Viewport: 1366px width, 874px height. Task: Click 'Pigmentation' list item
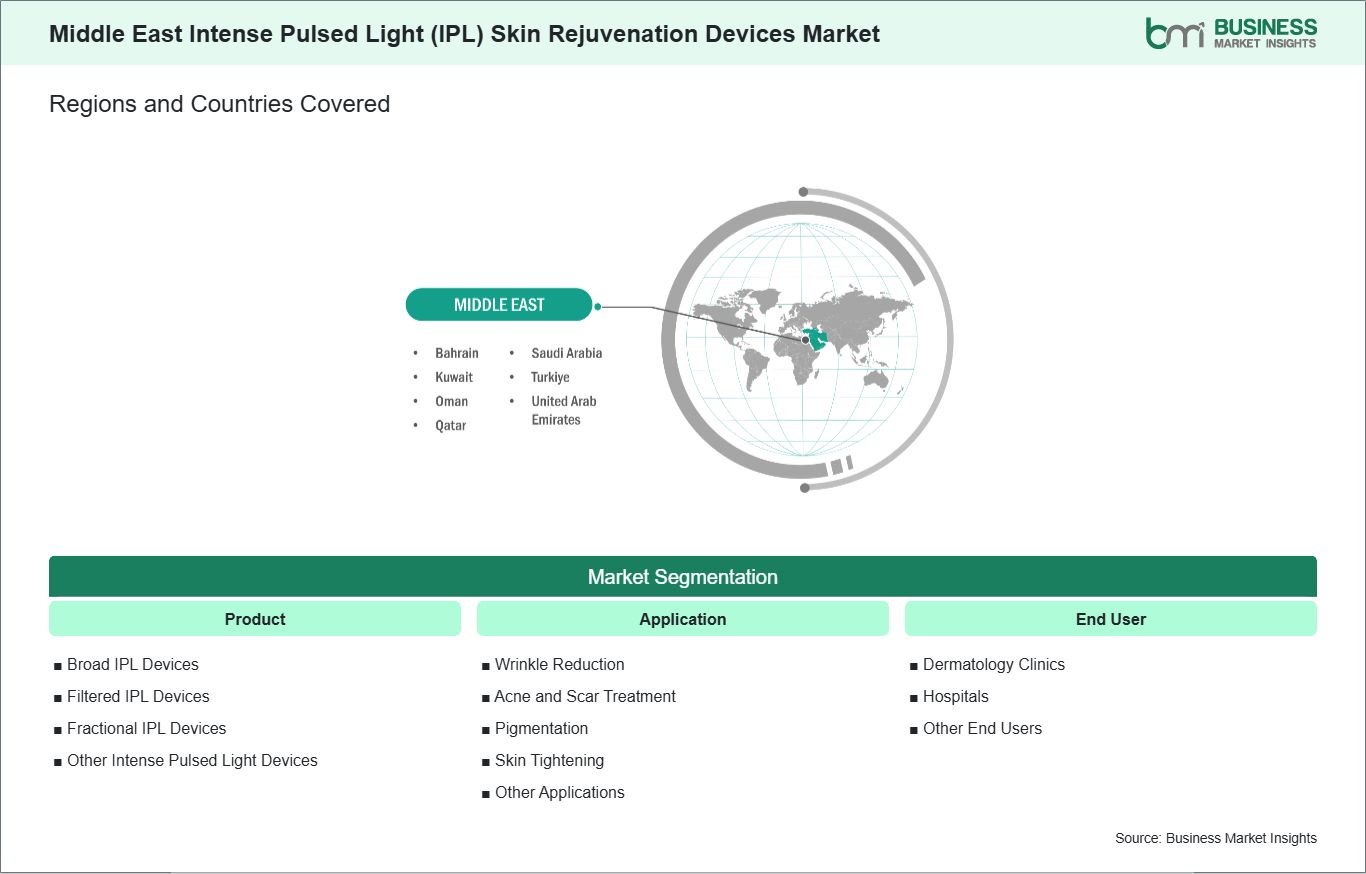pyautogui.click(x=541, y=728)
